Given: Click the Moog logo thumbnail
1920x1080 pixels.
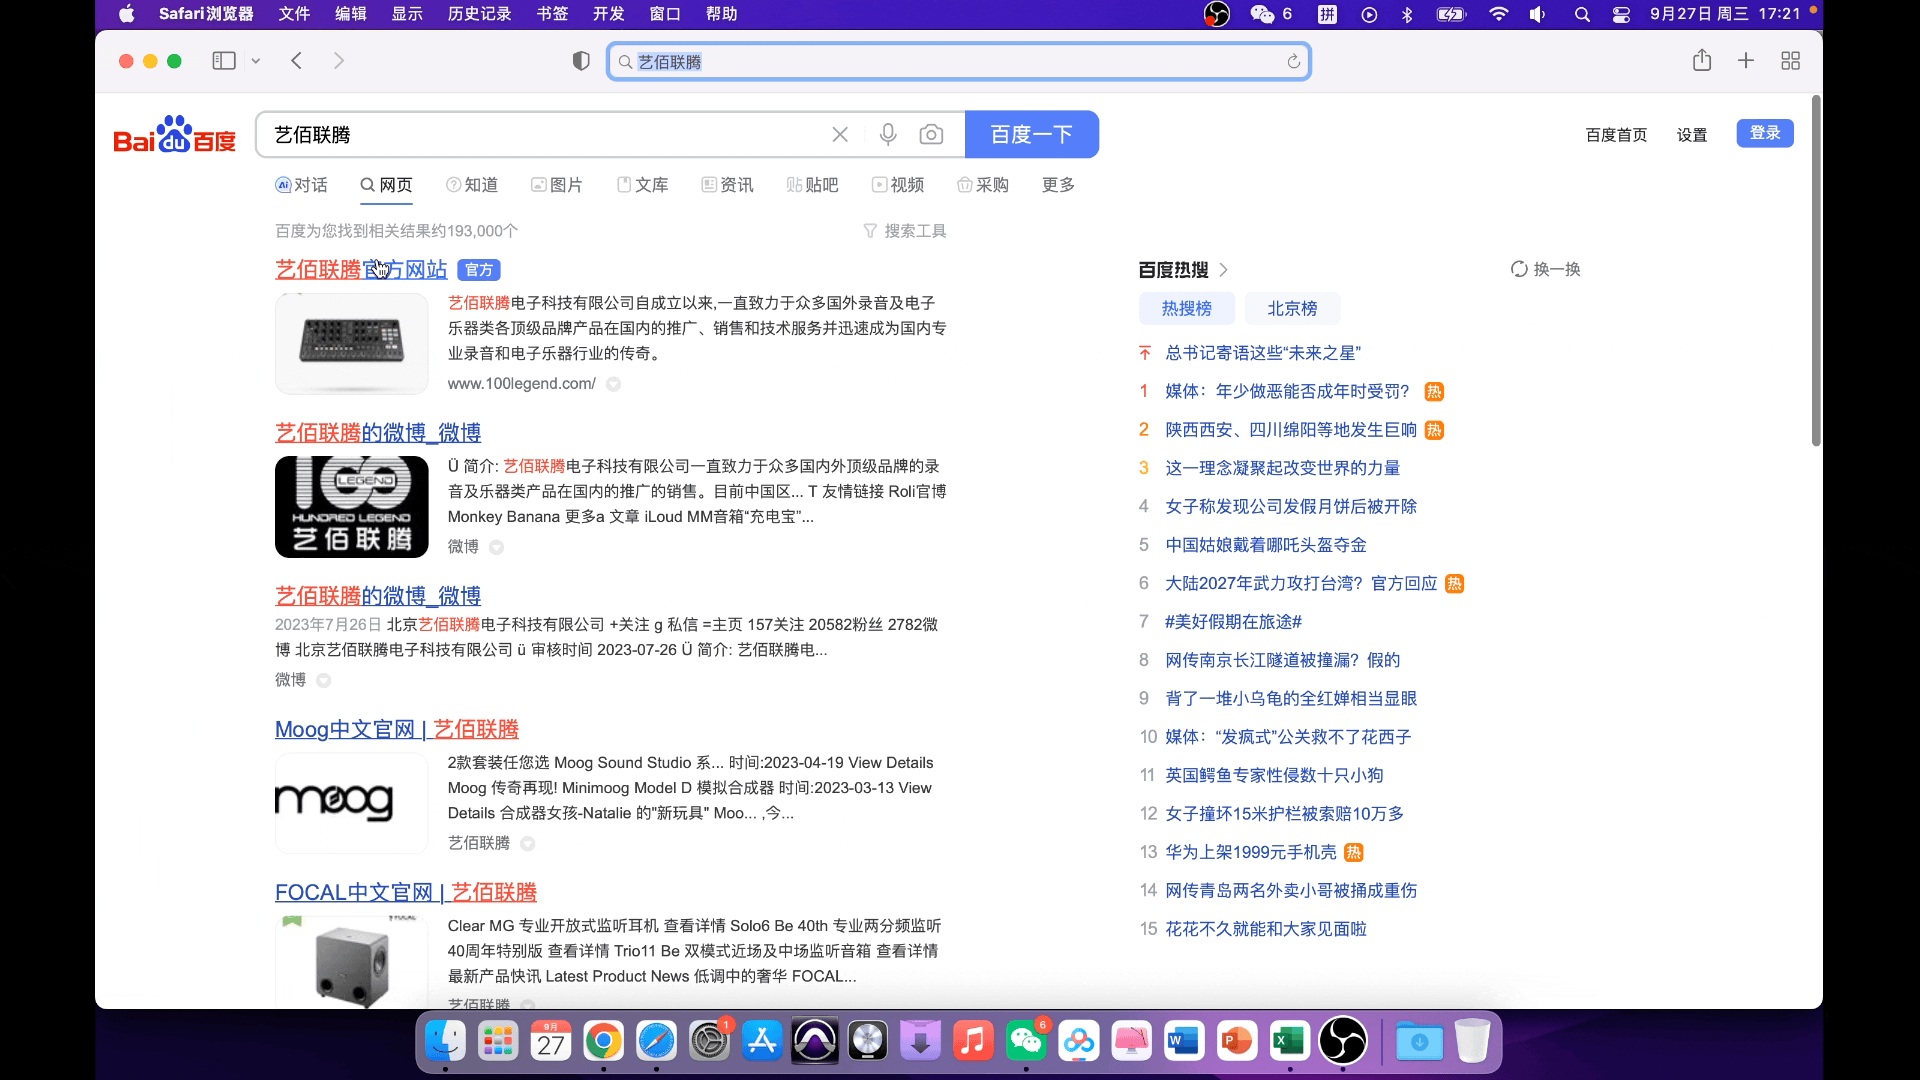Looking at the screenshot, I should point(352,802).
